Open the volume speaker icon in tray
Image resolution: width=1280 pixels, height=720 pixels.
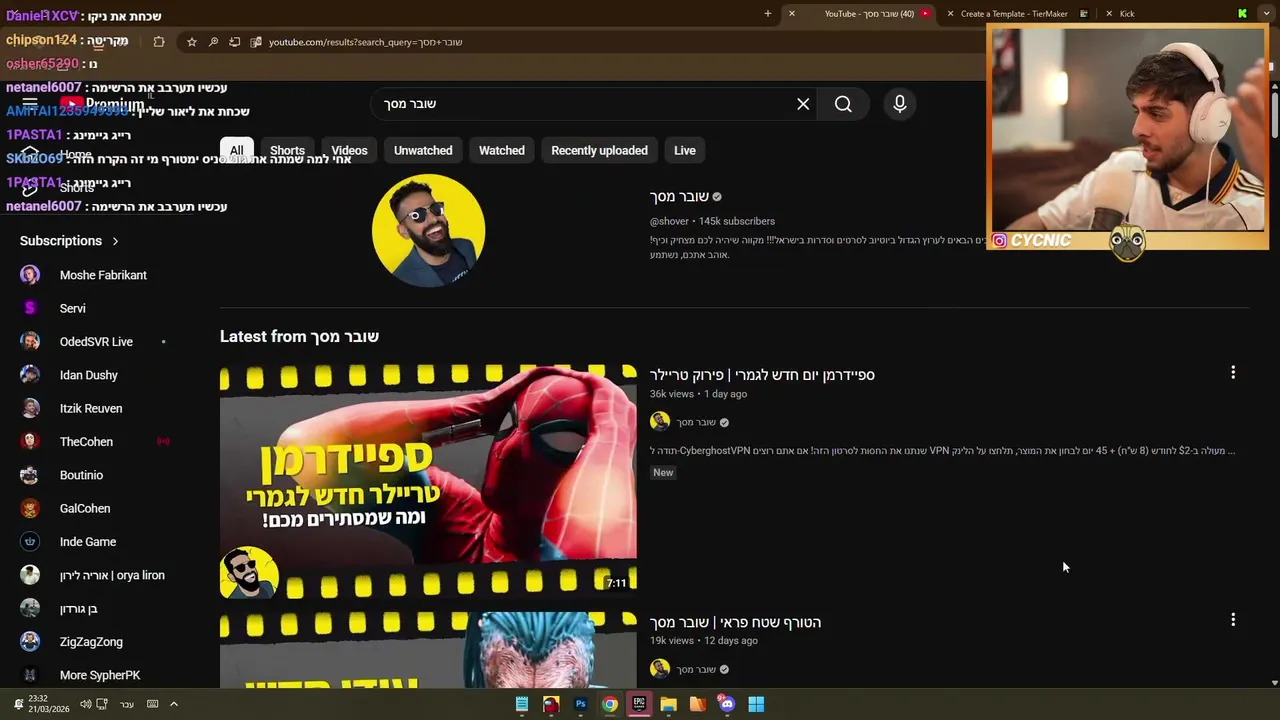point(86,704)
